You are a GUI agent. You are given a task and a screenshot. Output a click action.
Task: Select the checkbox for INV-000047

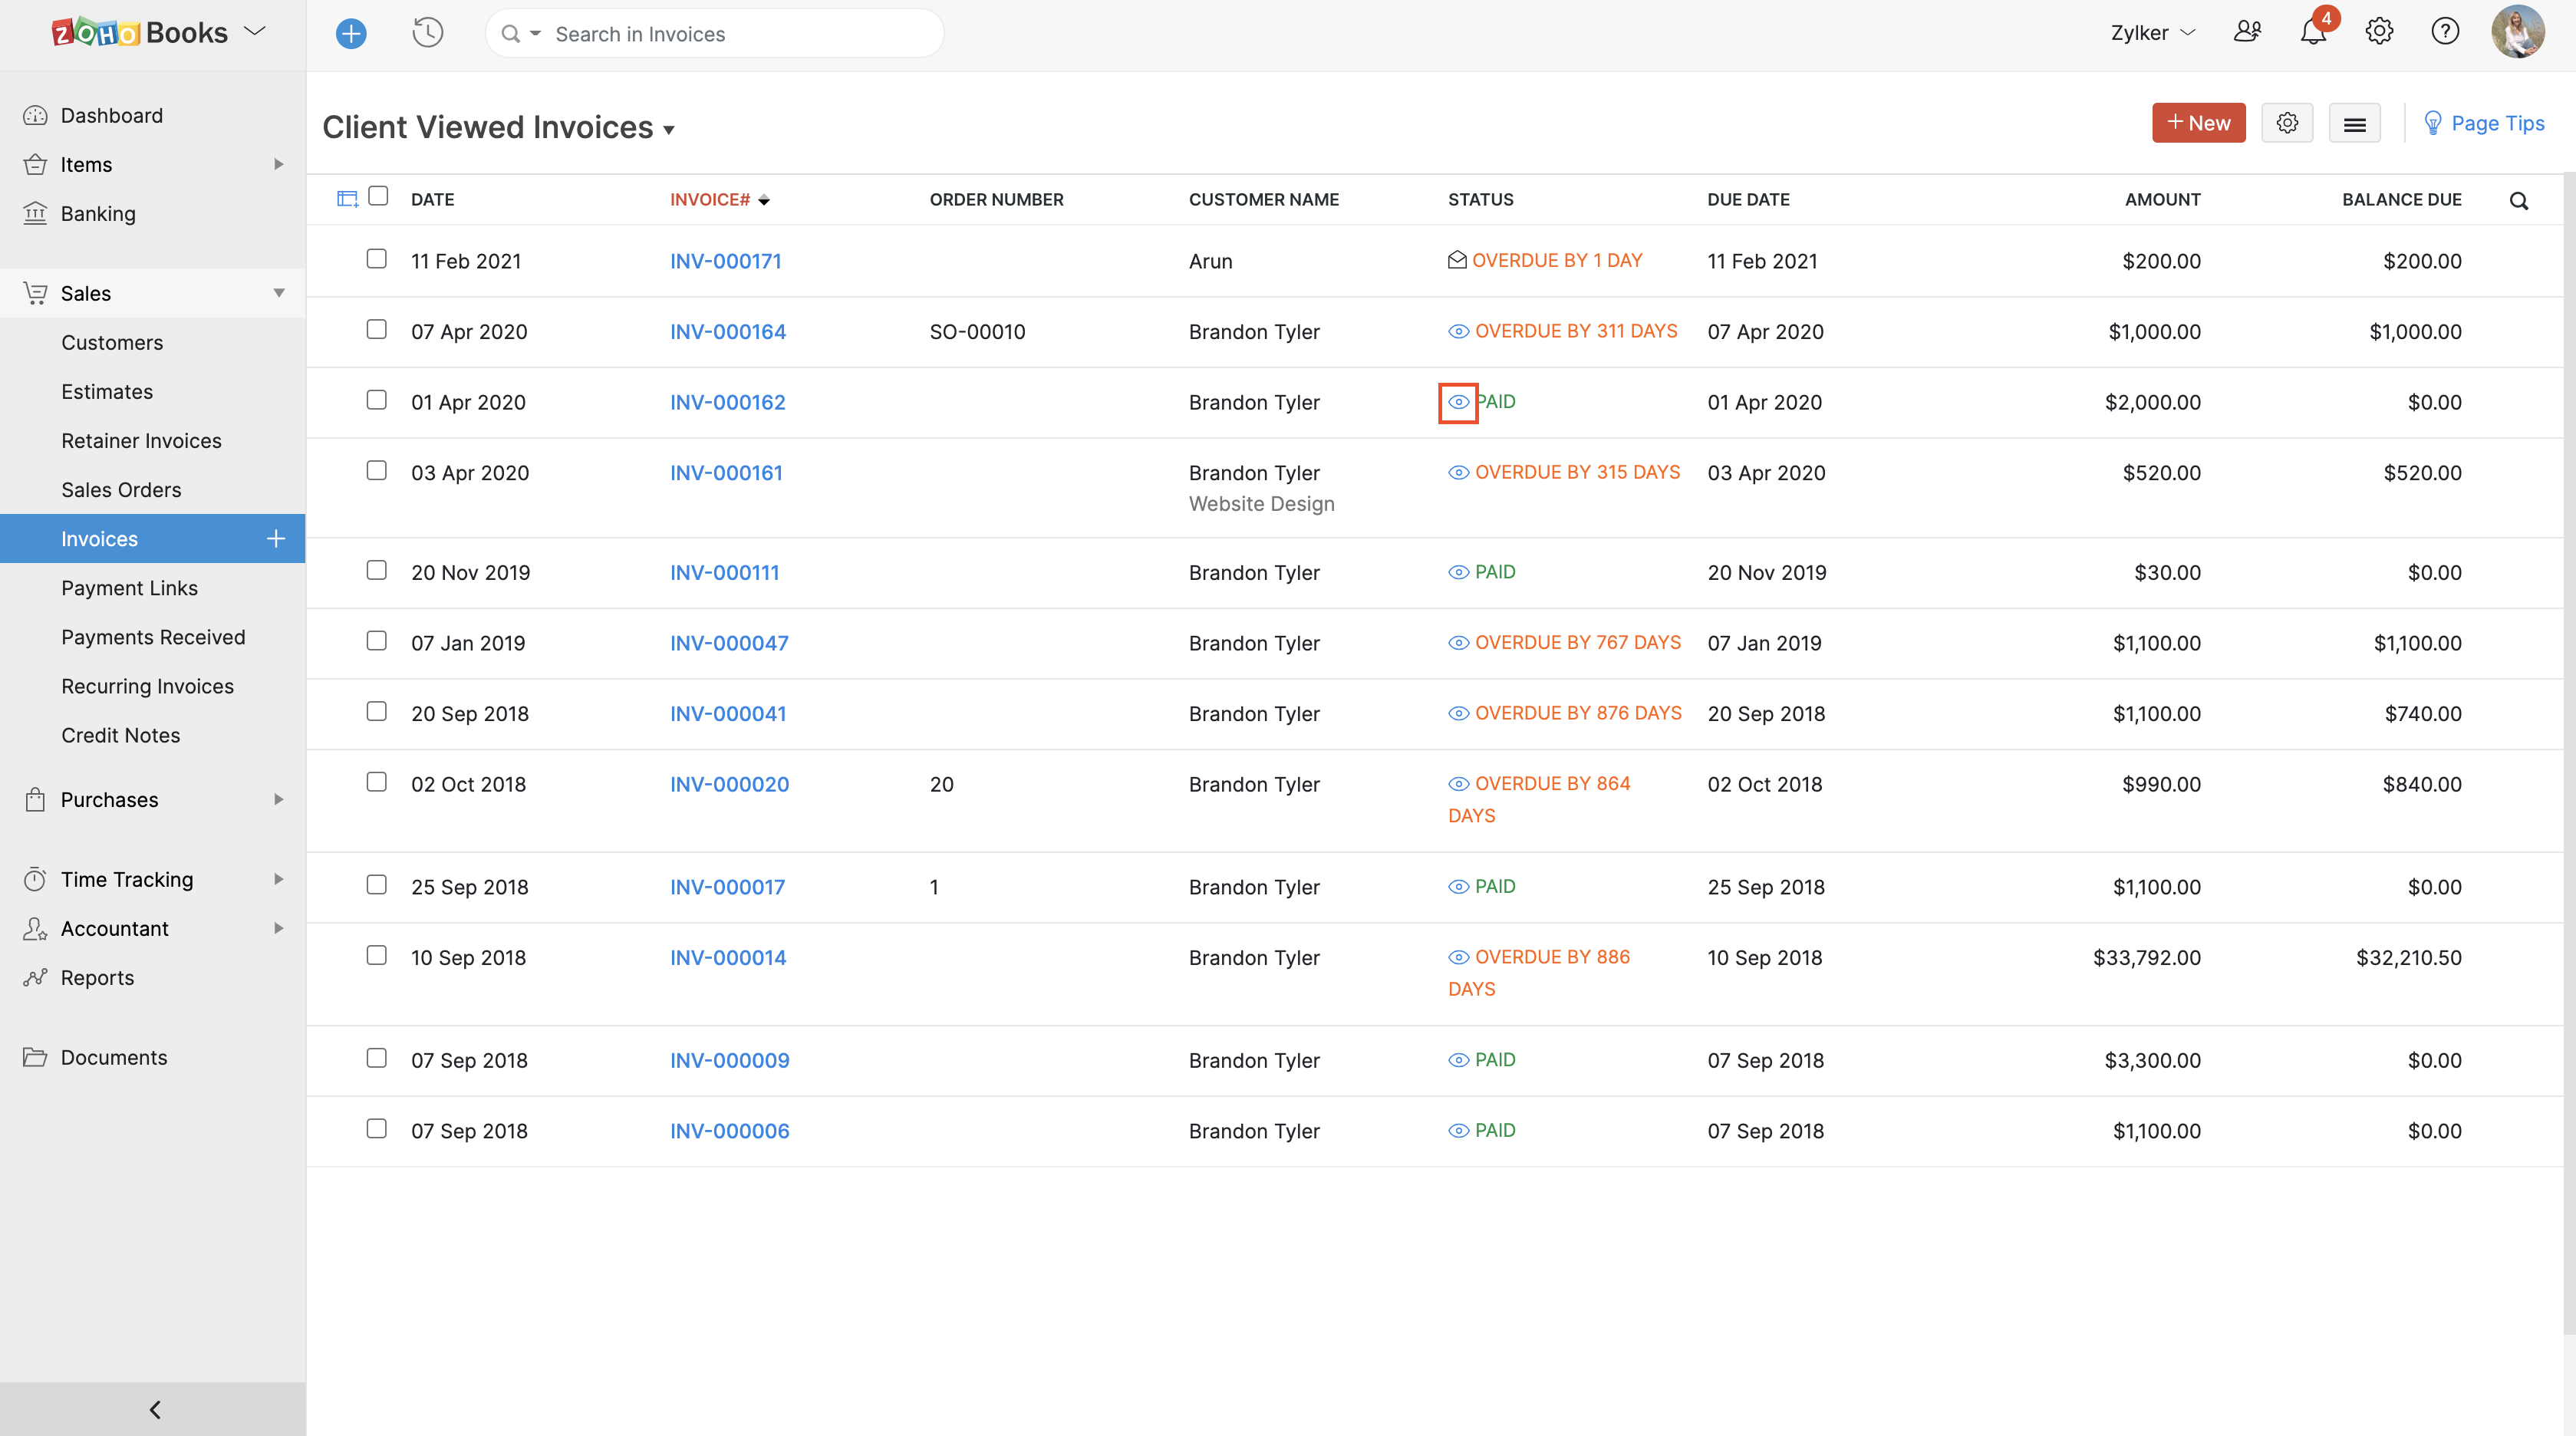(x=376, y=641)
